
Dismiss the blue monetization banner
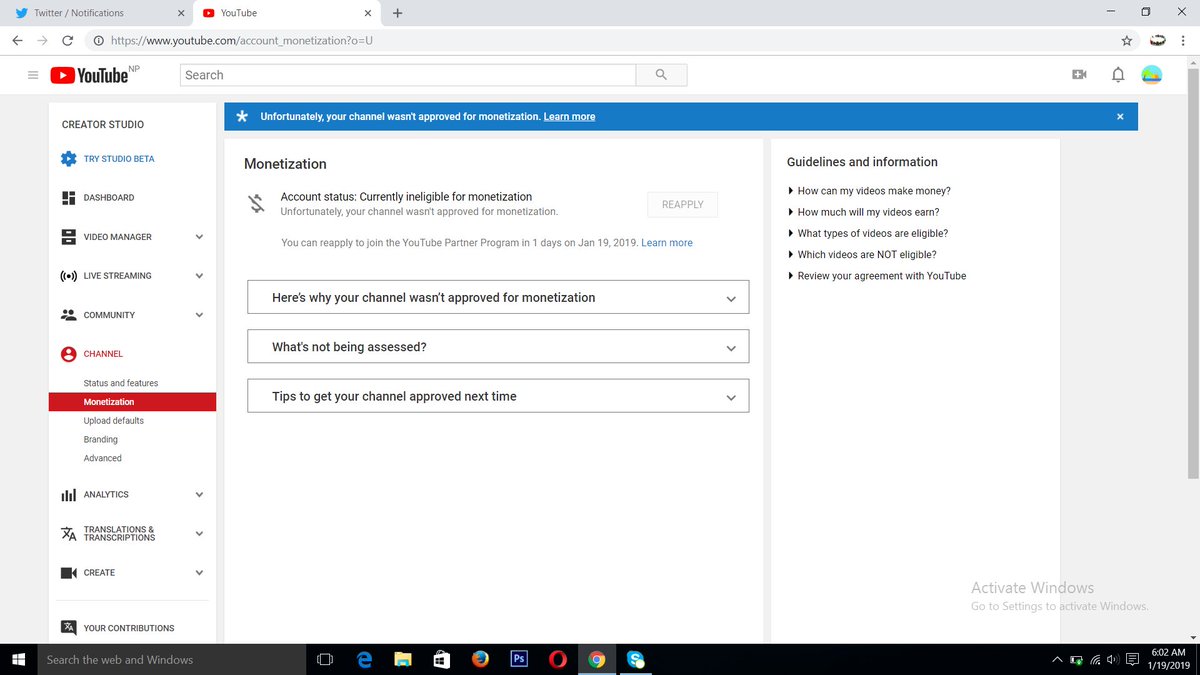(x=1120, y=117)
